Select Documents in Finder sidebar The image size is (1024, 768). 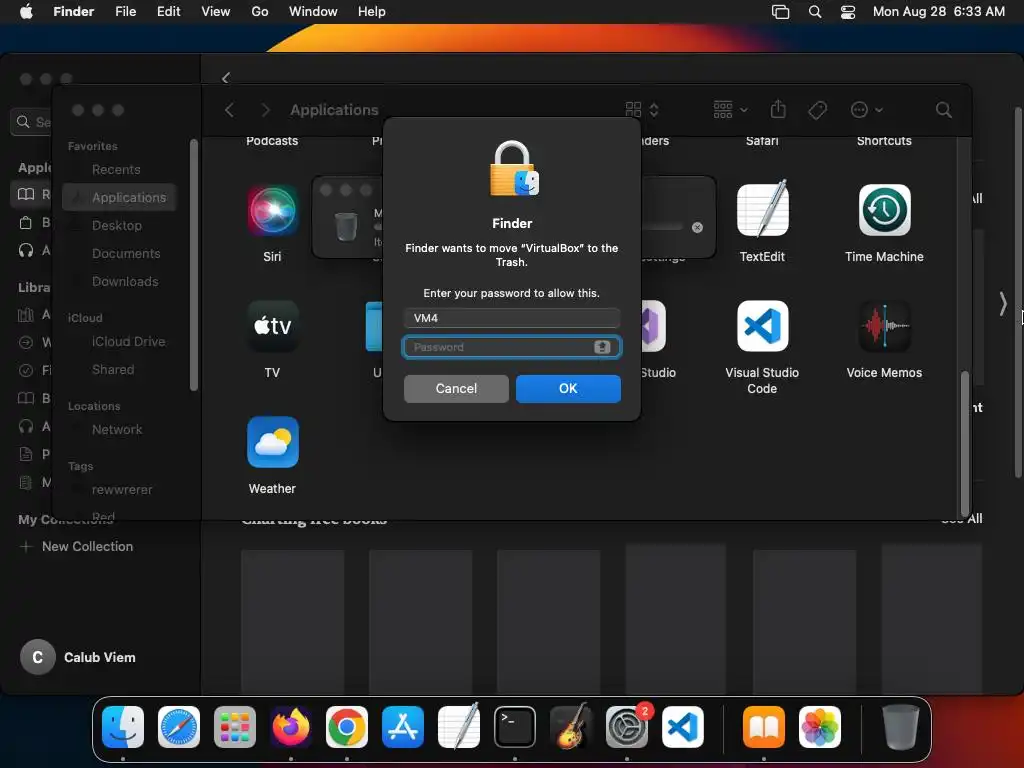click(120, 253)
